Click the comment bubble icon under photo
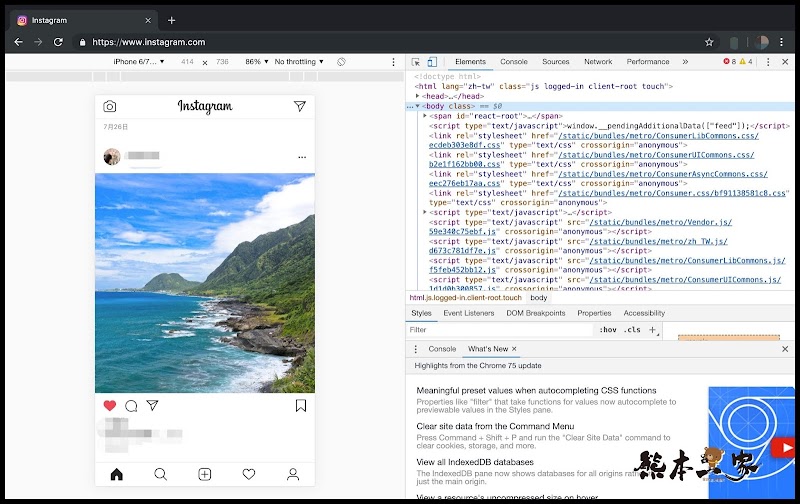Viewport: 800px width, 504px height. point(131,406)
